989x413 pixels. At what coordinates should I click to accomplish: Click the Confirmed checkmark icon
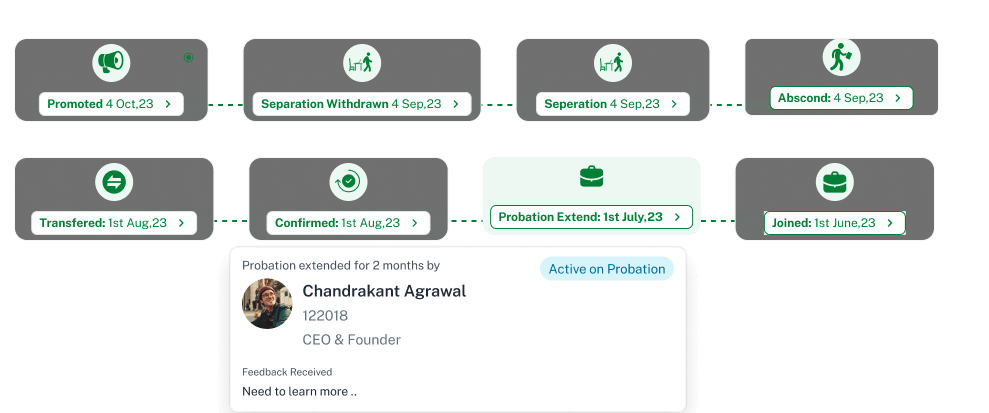click(x=348, y=182)
